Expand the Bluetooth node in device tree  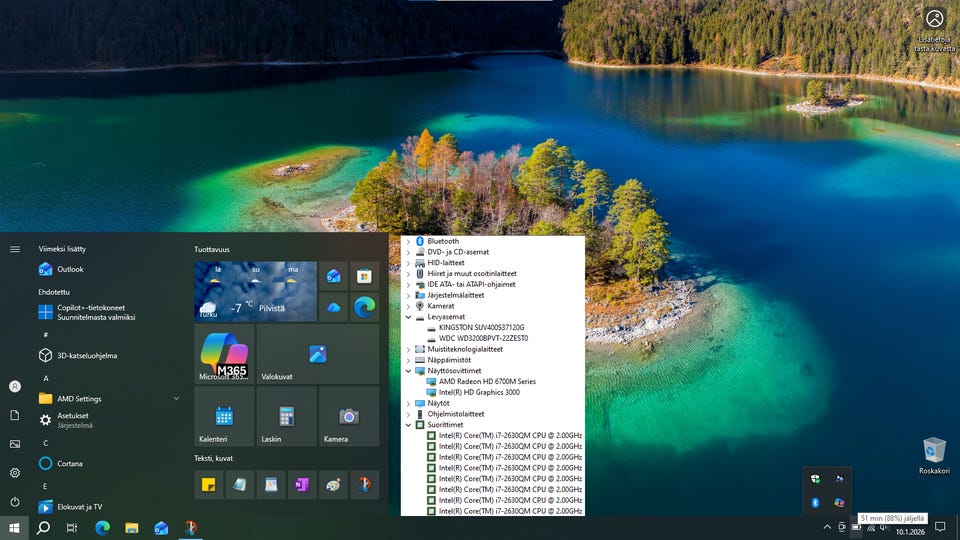(408, 241)
